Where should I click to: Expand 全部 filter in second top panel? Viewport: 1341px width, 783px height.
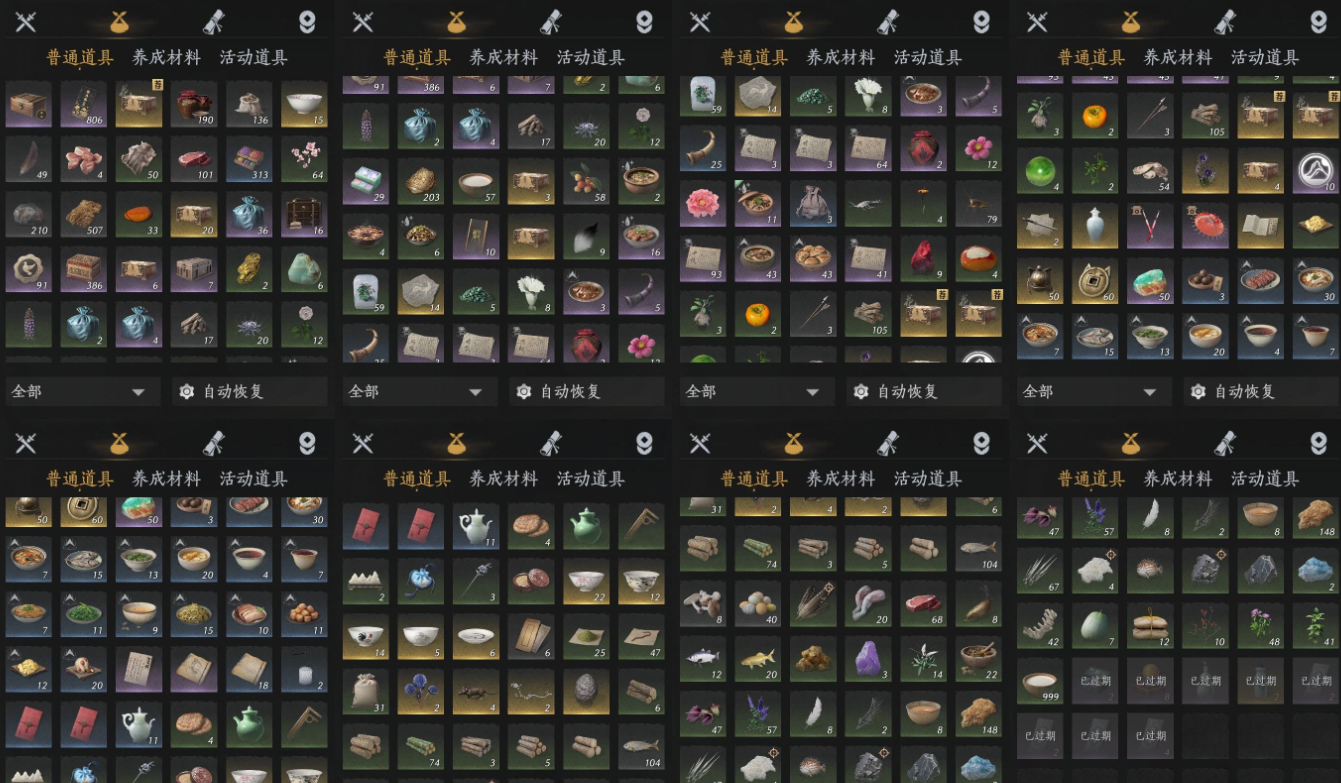[417, 391]
